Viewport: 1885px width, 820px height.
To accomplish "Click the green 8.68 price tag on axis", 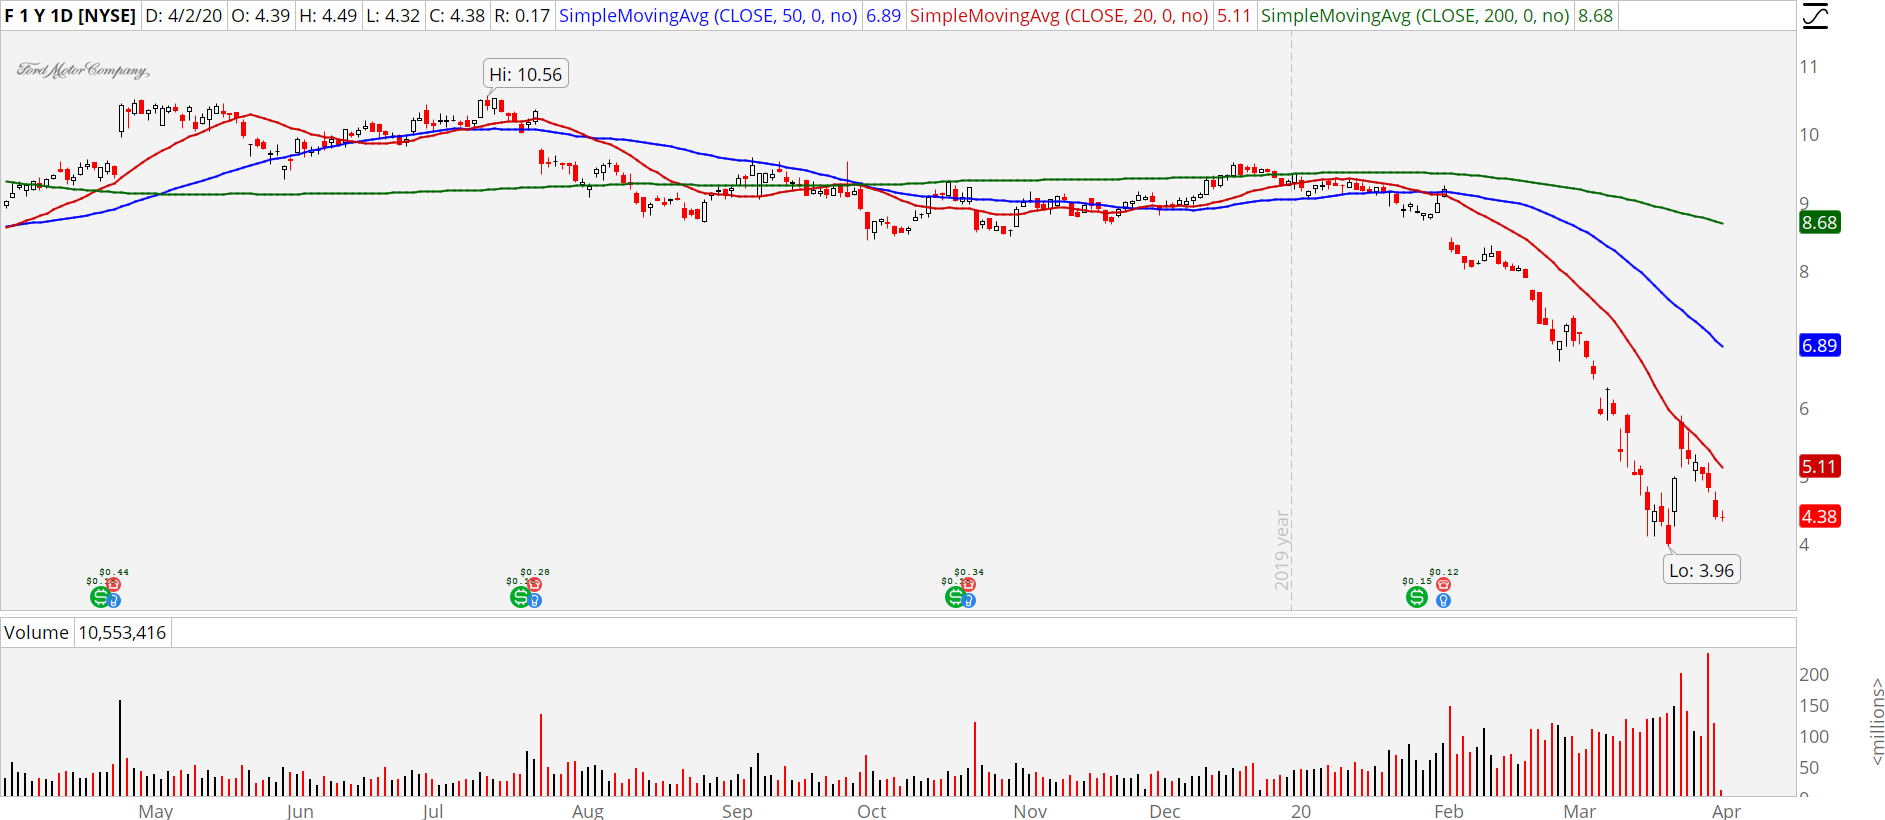I will click(1819, 223).
